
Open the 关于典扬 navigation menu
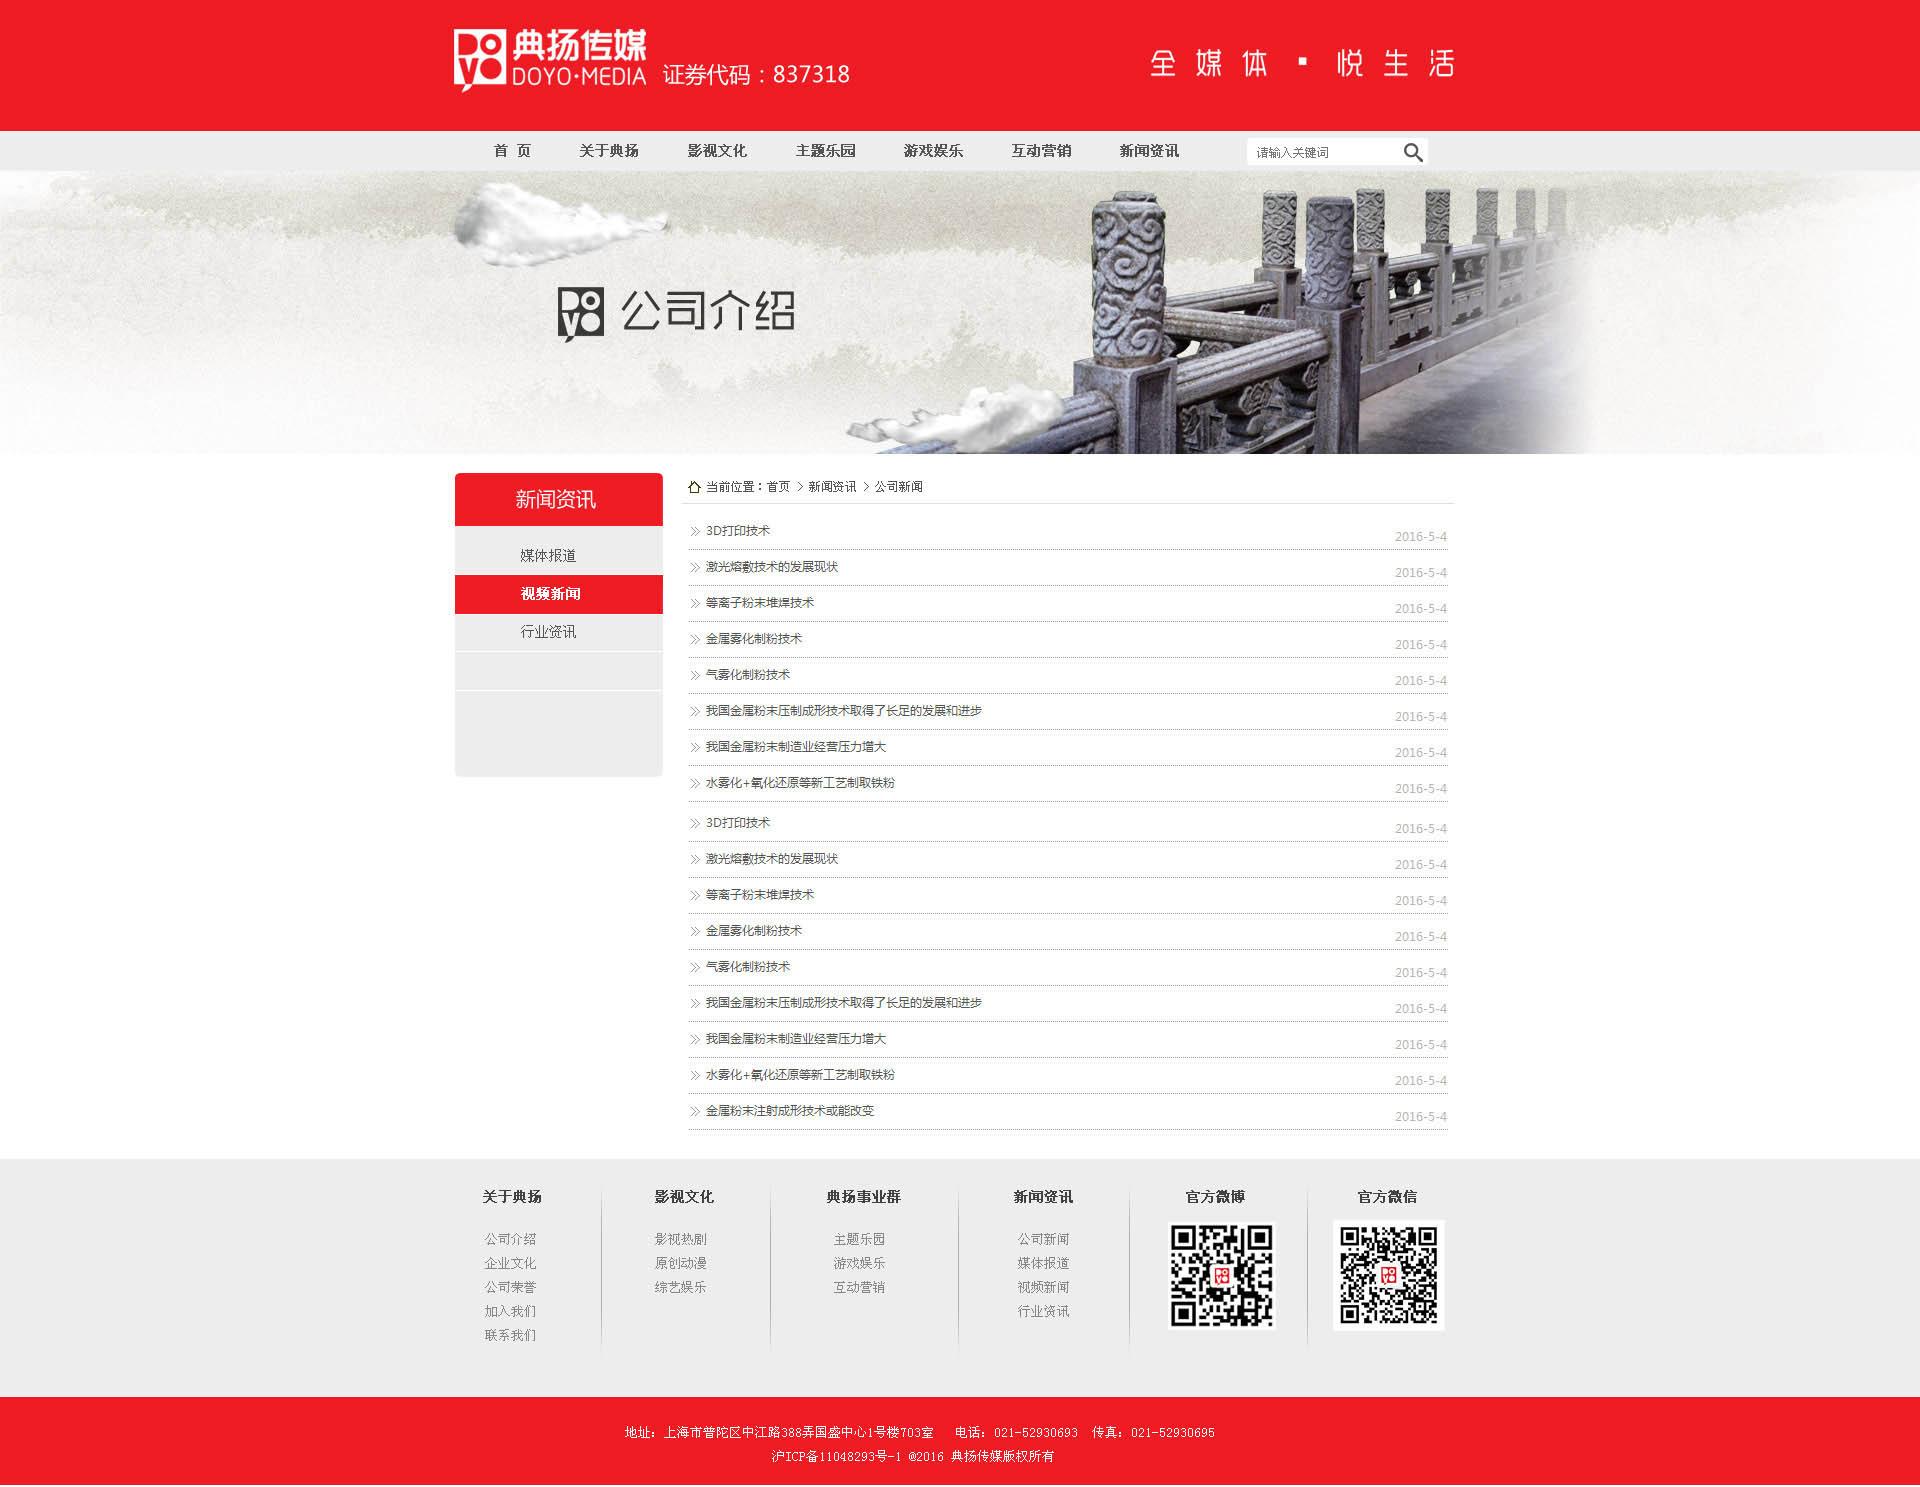coord(608,151)
